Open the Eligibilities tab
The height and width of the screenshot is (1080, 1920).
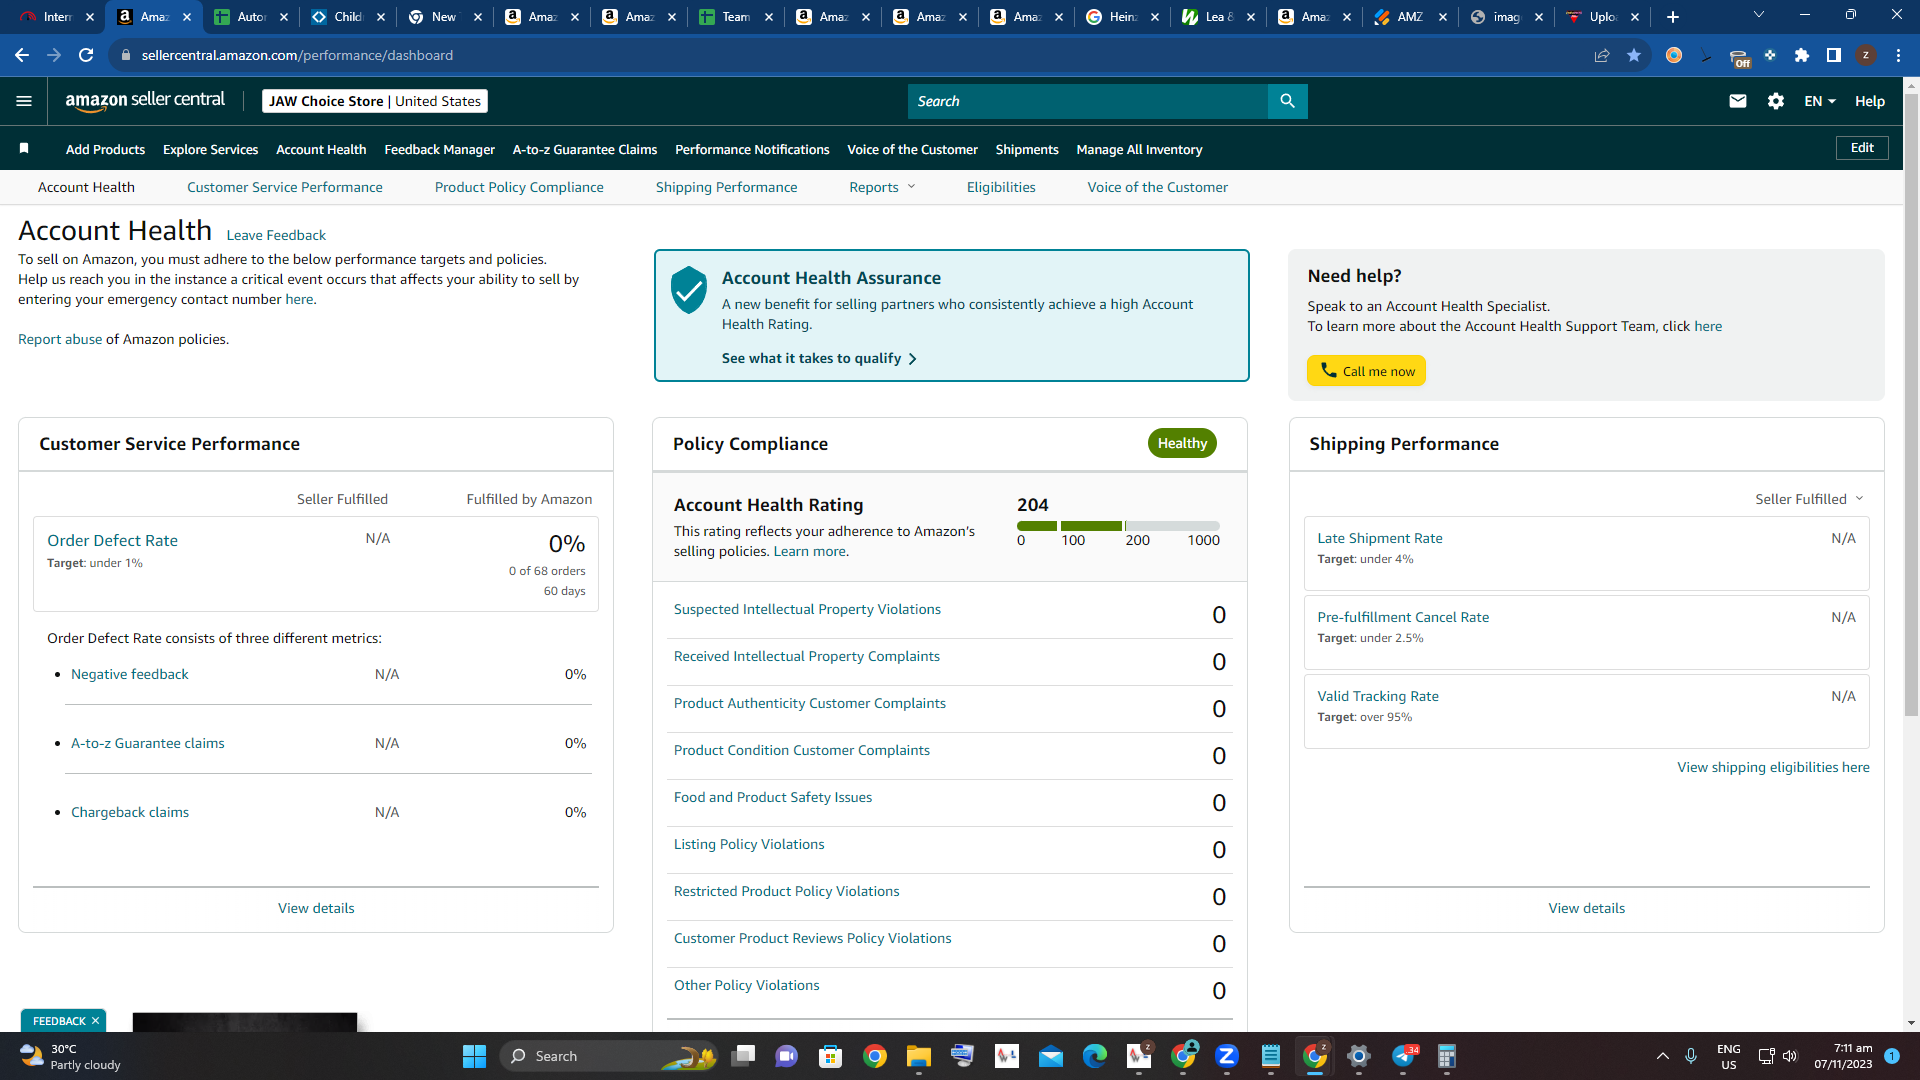(1001, 187)
